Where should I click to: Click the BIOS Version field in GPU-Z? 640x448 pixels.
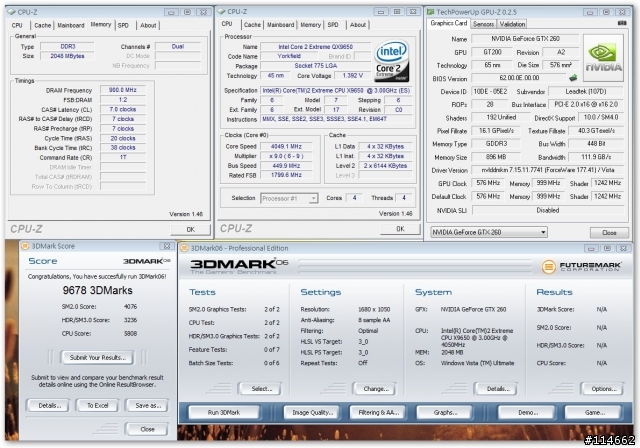pos(518,78)
